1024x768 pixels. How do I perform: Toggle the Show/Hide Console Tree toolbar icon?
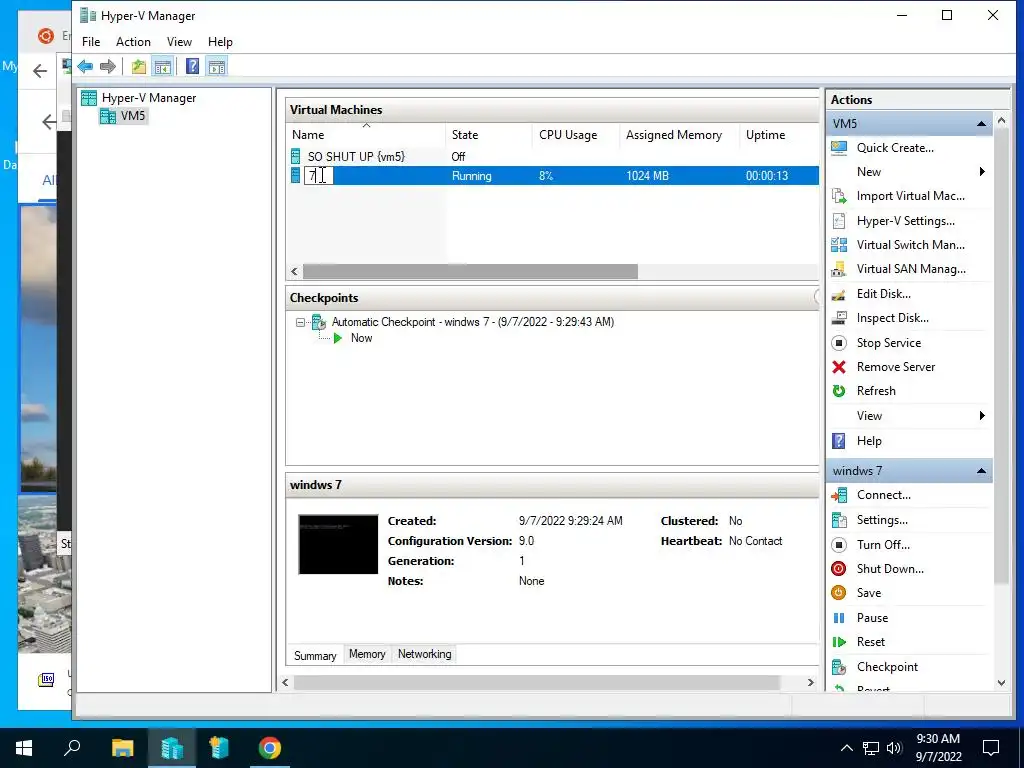163,67
